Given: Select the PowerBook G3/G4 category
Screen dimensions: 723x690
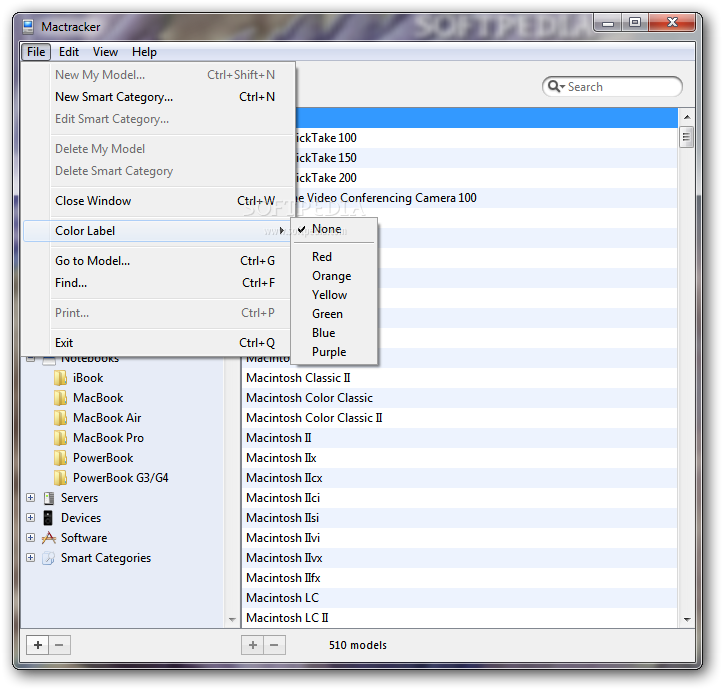Looking at the screenshot, I should (x=121, y=478).
